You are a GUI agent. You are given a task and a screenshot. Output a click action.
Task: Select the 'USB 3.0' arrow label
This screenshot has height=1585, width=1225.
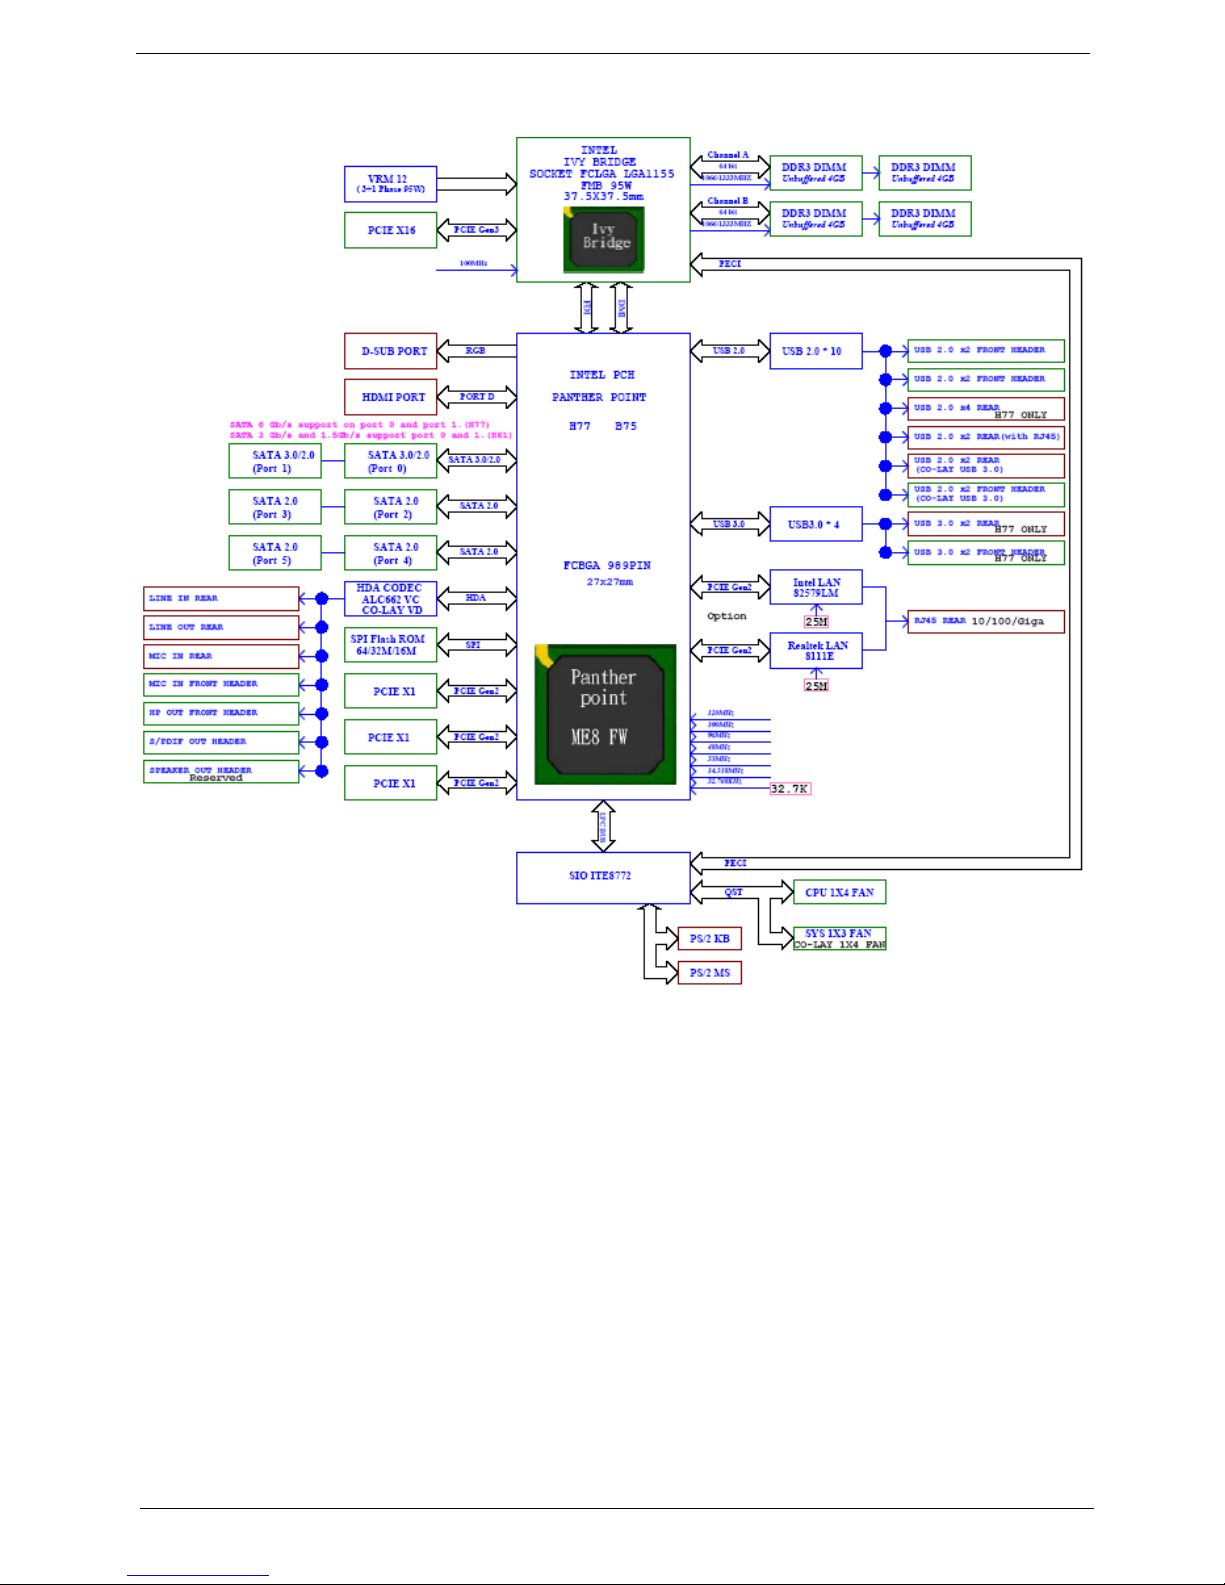tap(728, 524)
